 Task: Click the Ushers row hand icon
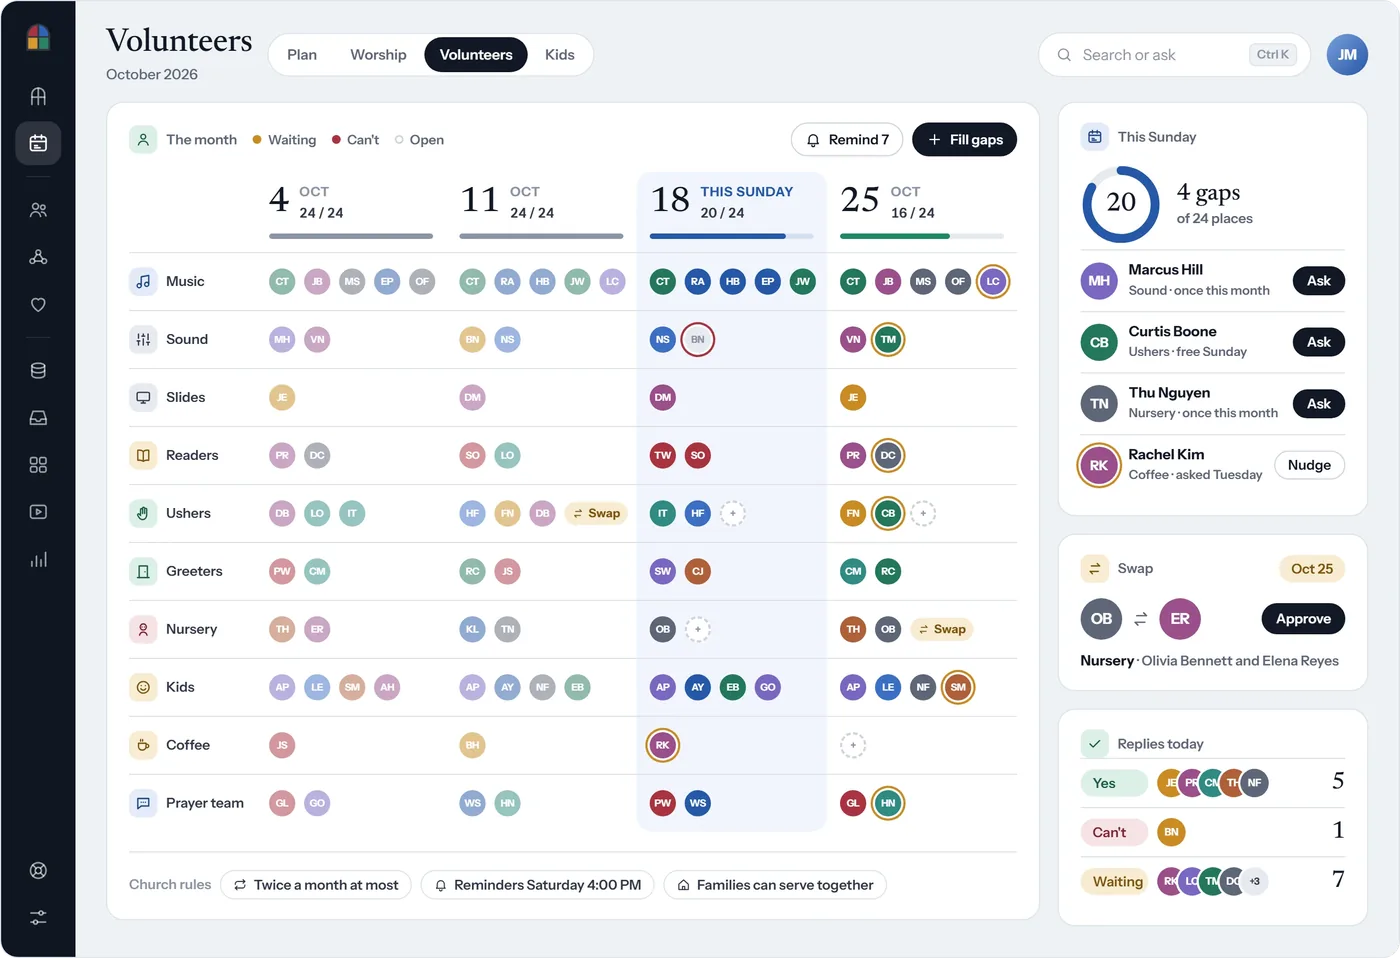pyautogui.click(x=143, y=514)
